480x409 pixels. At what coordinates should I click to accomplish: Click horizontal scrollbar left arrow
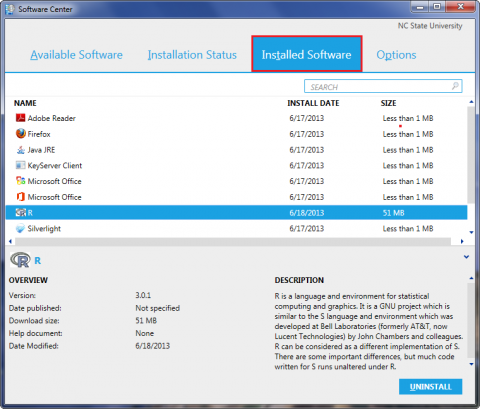[10, 241]
